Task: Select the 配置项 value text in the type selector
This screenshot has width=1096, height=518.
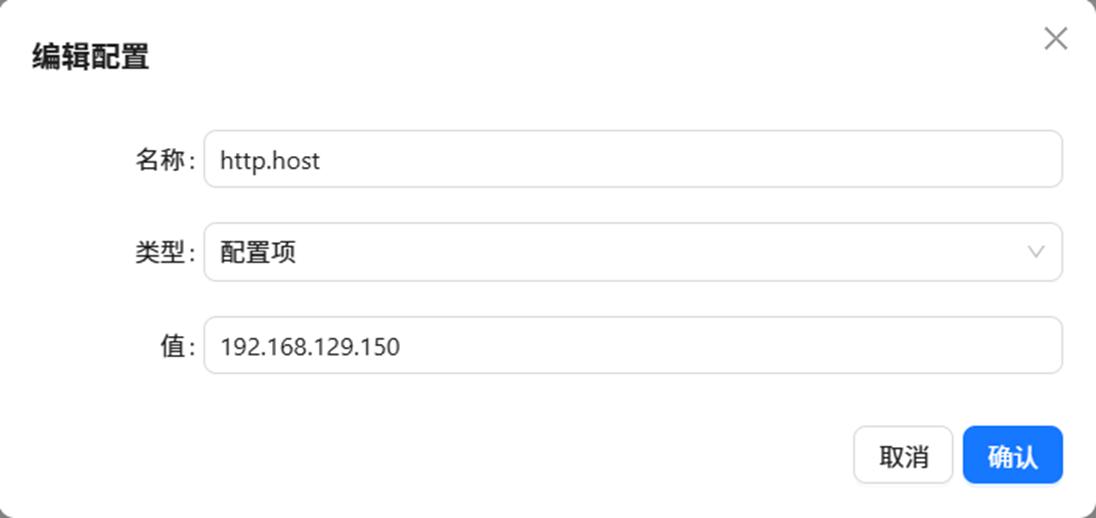Action: (x=258, y=252)
